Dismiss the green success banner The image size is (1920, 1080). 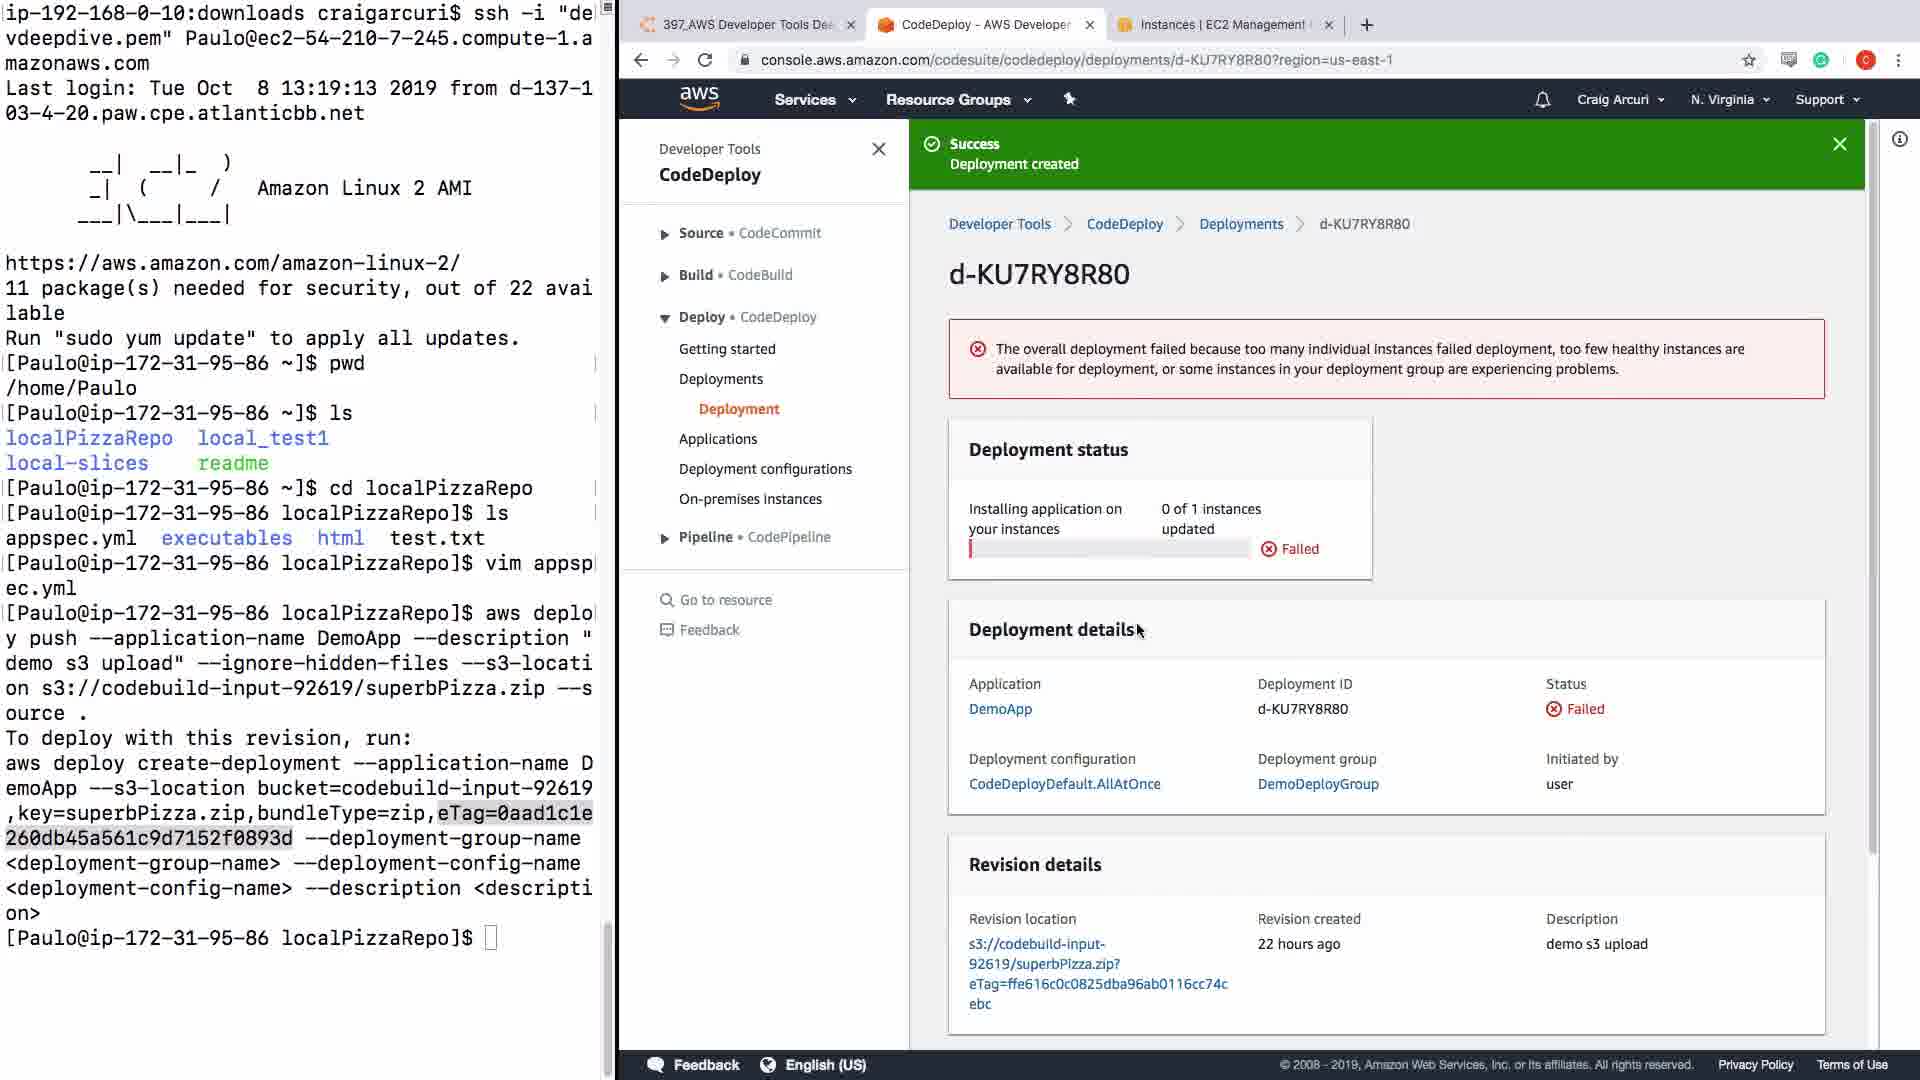[x=1839, y=145]
